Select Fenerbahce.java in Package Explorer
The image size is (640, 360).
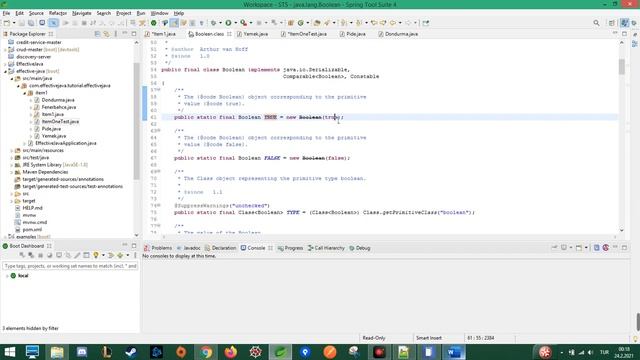coord(59,107)
